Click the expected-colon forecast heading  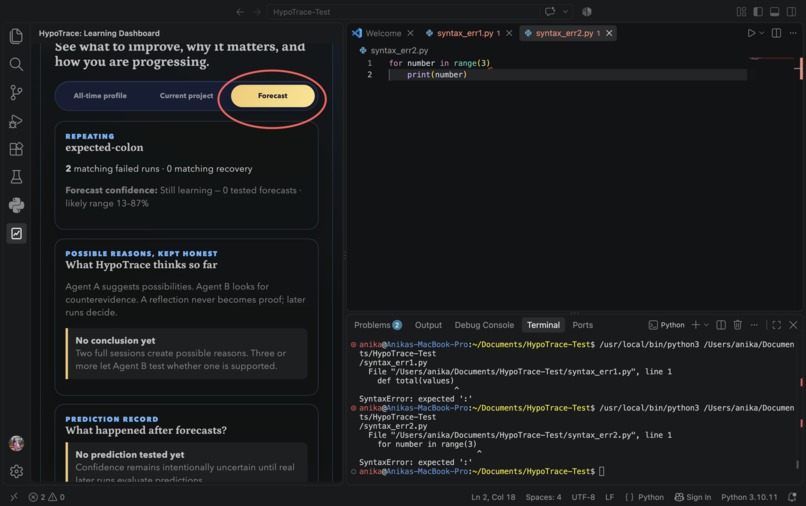(x=104, y=148)
